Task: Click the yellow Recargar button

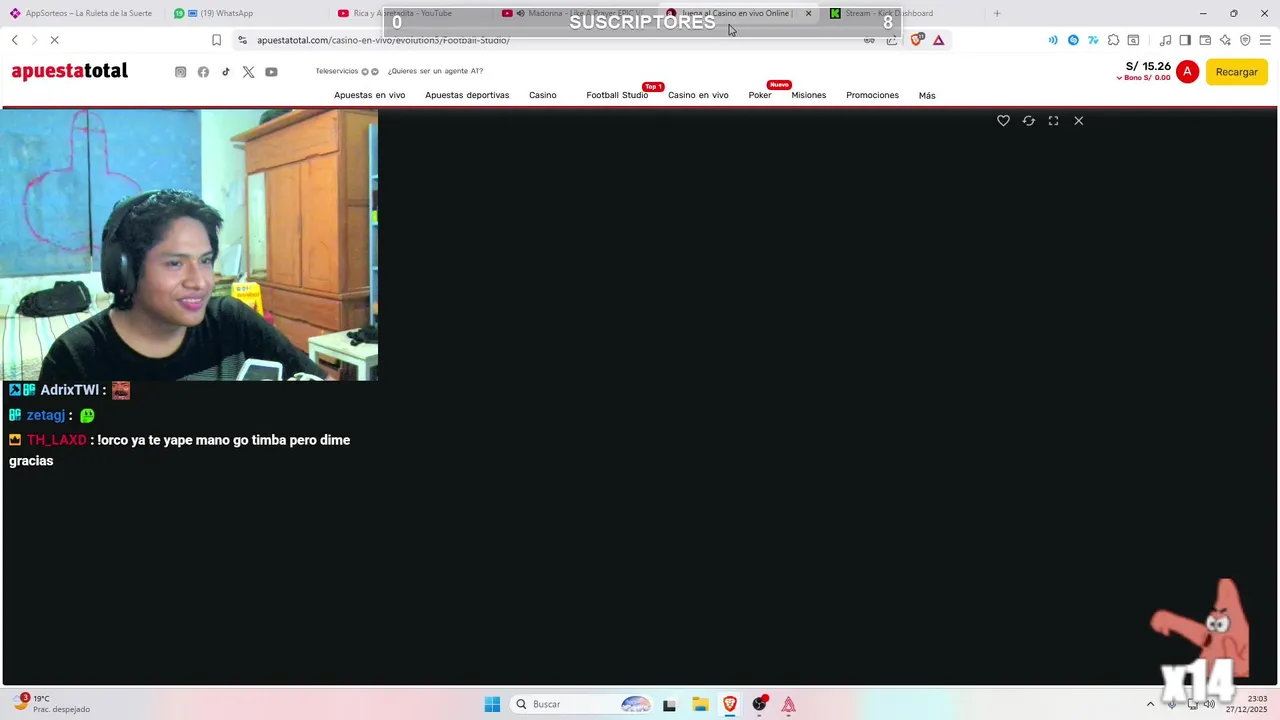Action: (1236, 72)
